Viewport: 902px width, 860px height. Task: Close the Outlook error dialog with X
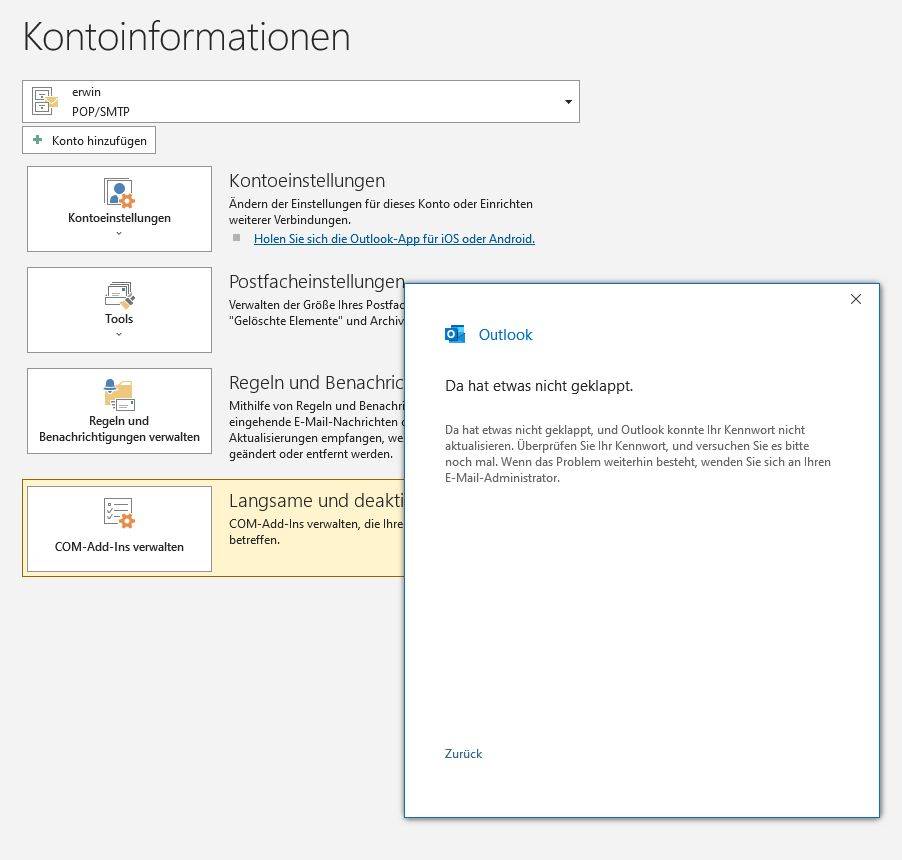coord(856,299)
